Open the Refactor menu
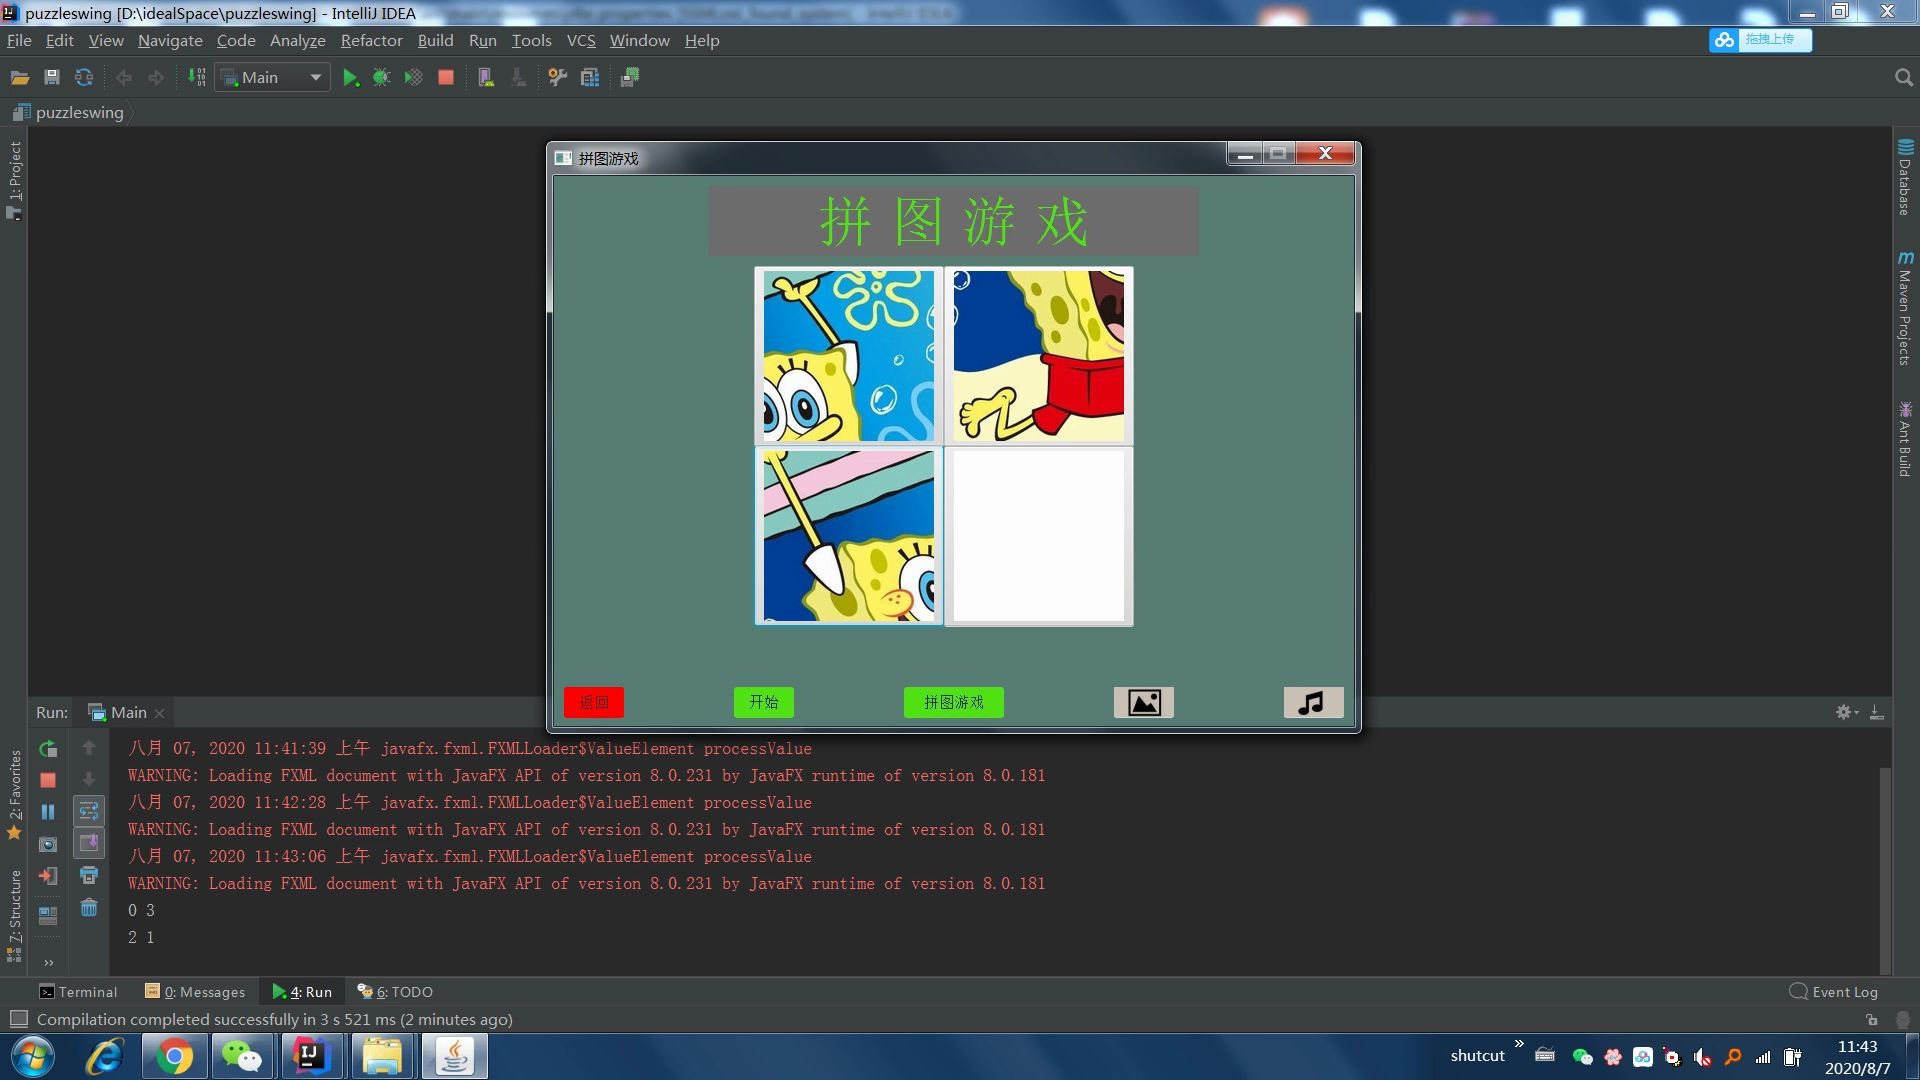The width and height of the screenshot is (1920, 1080). pos(371,41)
